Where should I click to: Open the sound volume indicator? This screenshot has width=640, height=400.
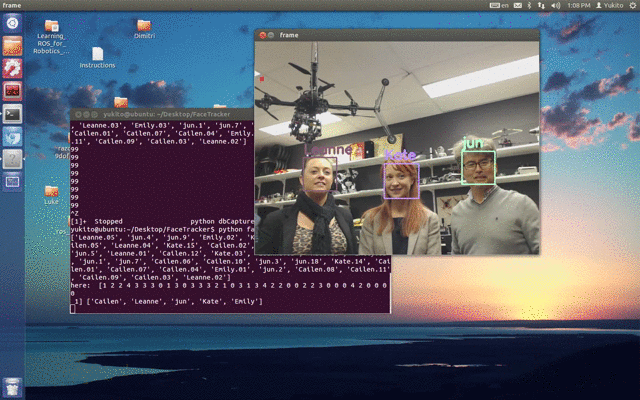555,6
